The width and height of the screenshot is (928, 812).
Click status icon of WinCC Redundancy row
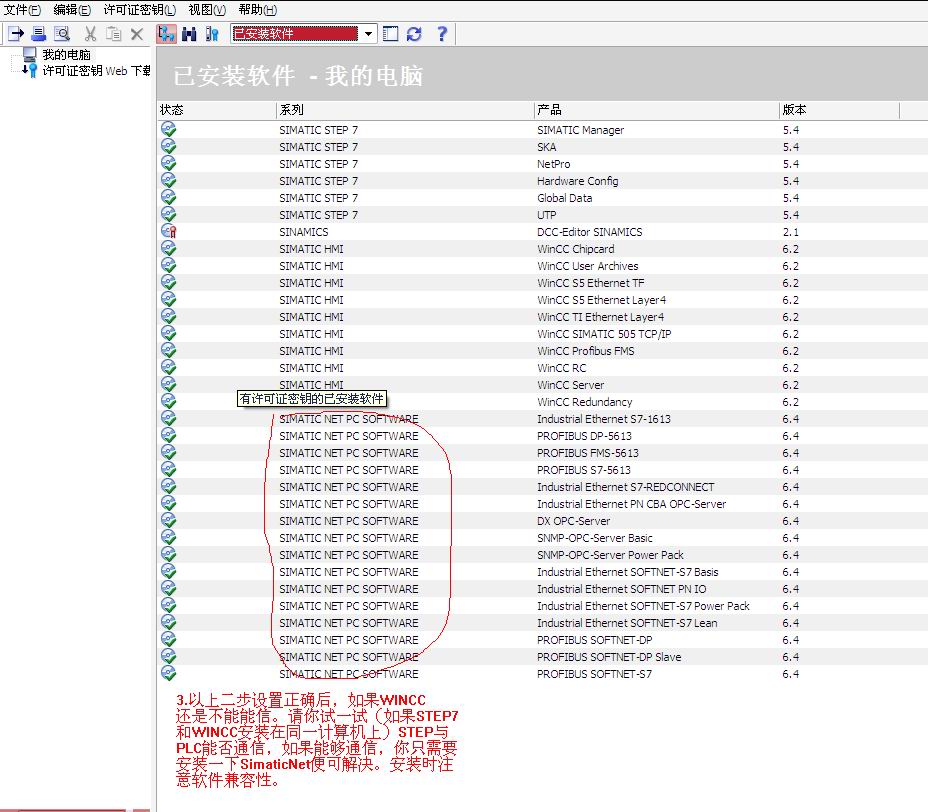pos(169,402)
